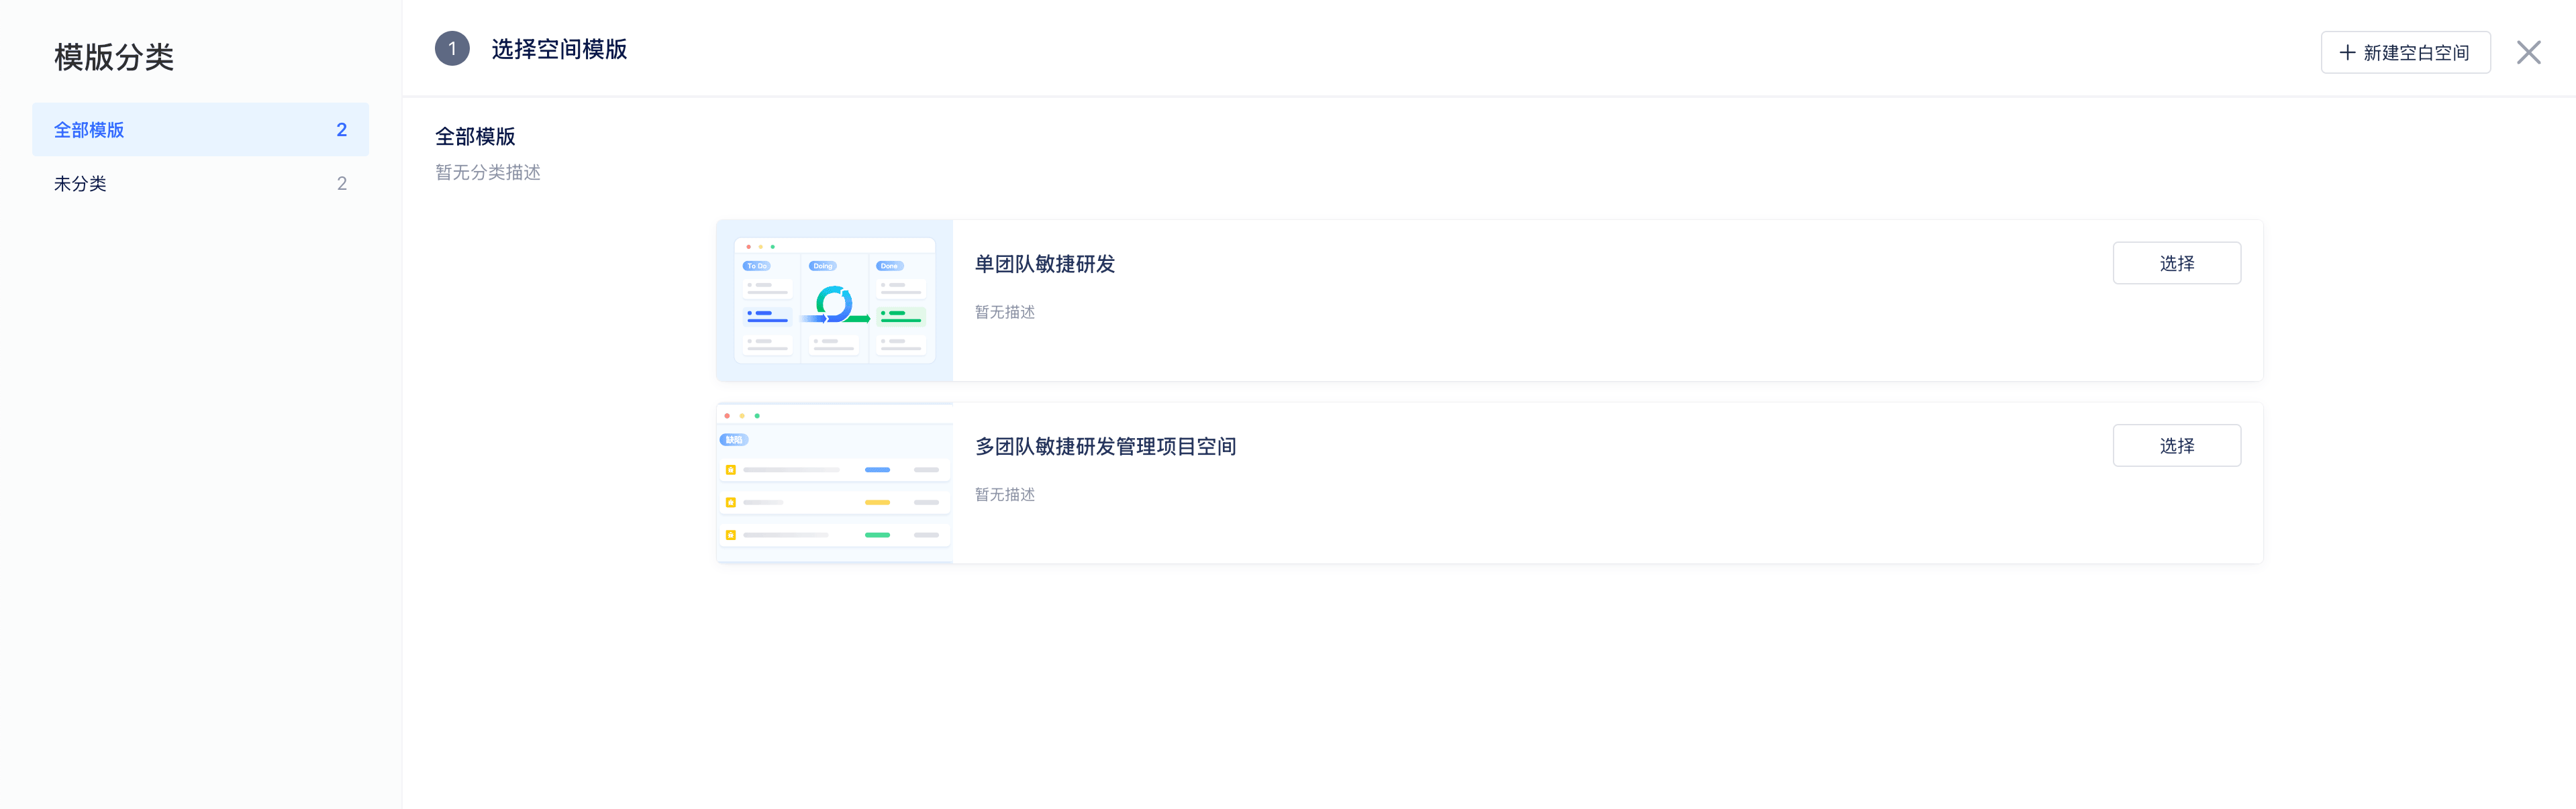The height and width of the screenshot is (809, 2576).
Task: Click the 单团队敏捷研发 kanban thumbnail
Action: click(x=834, y=300)
